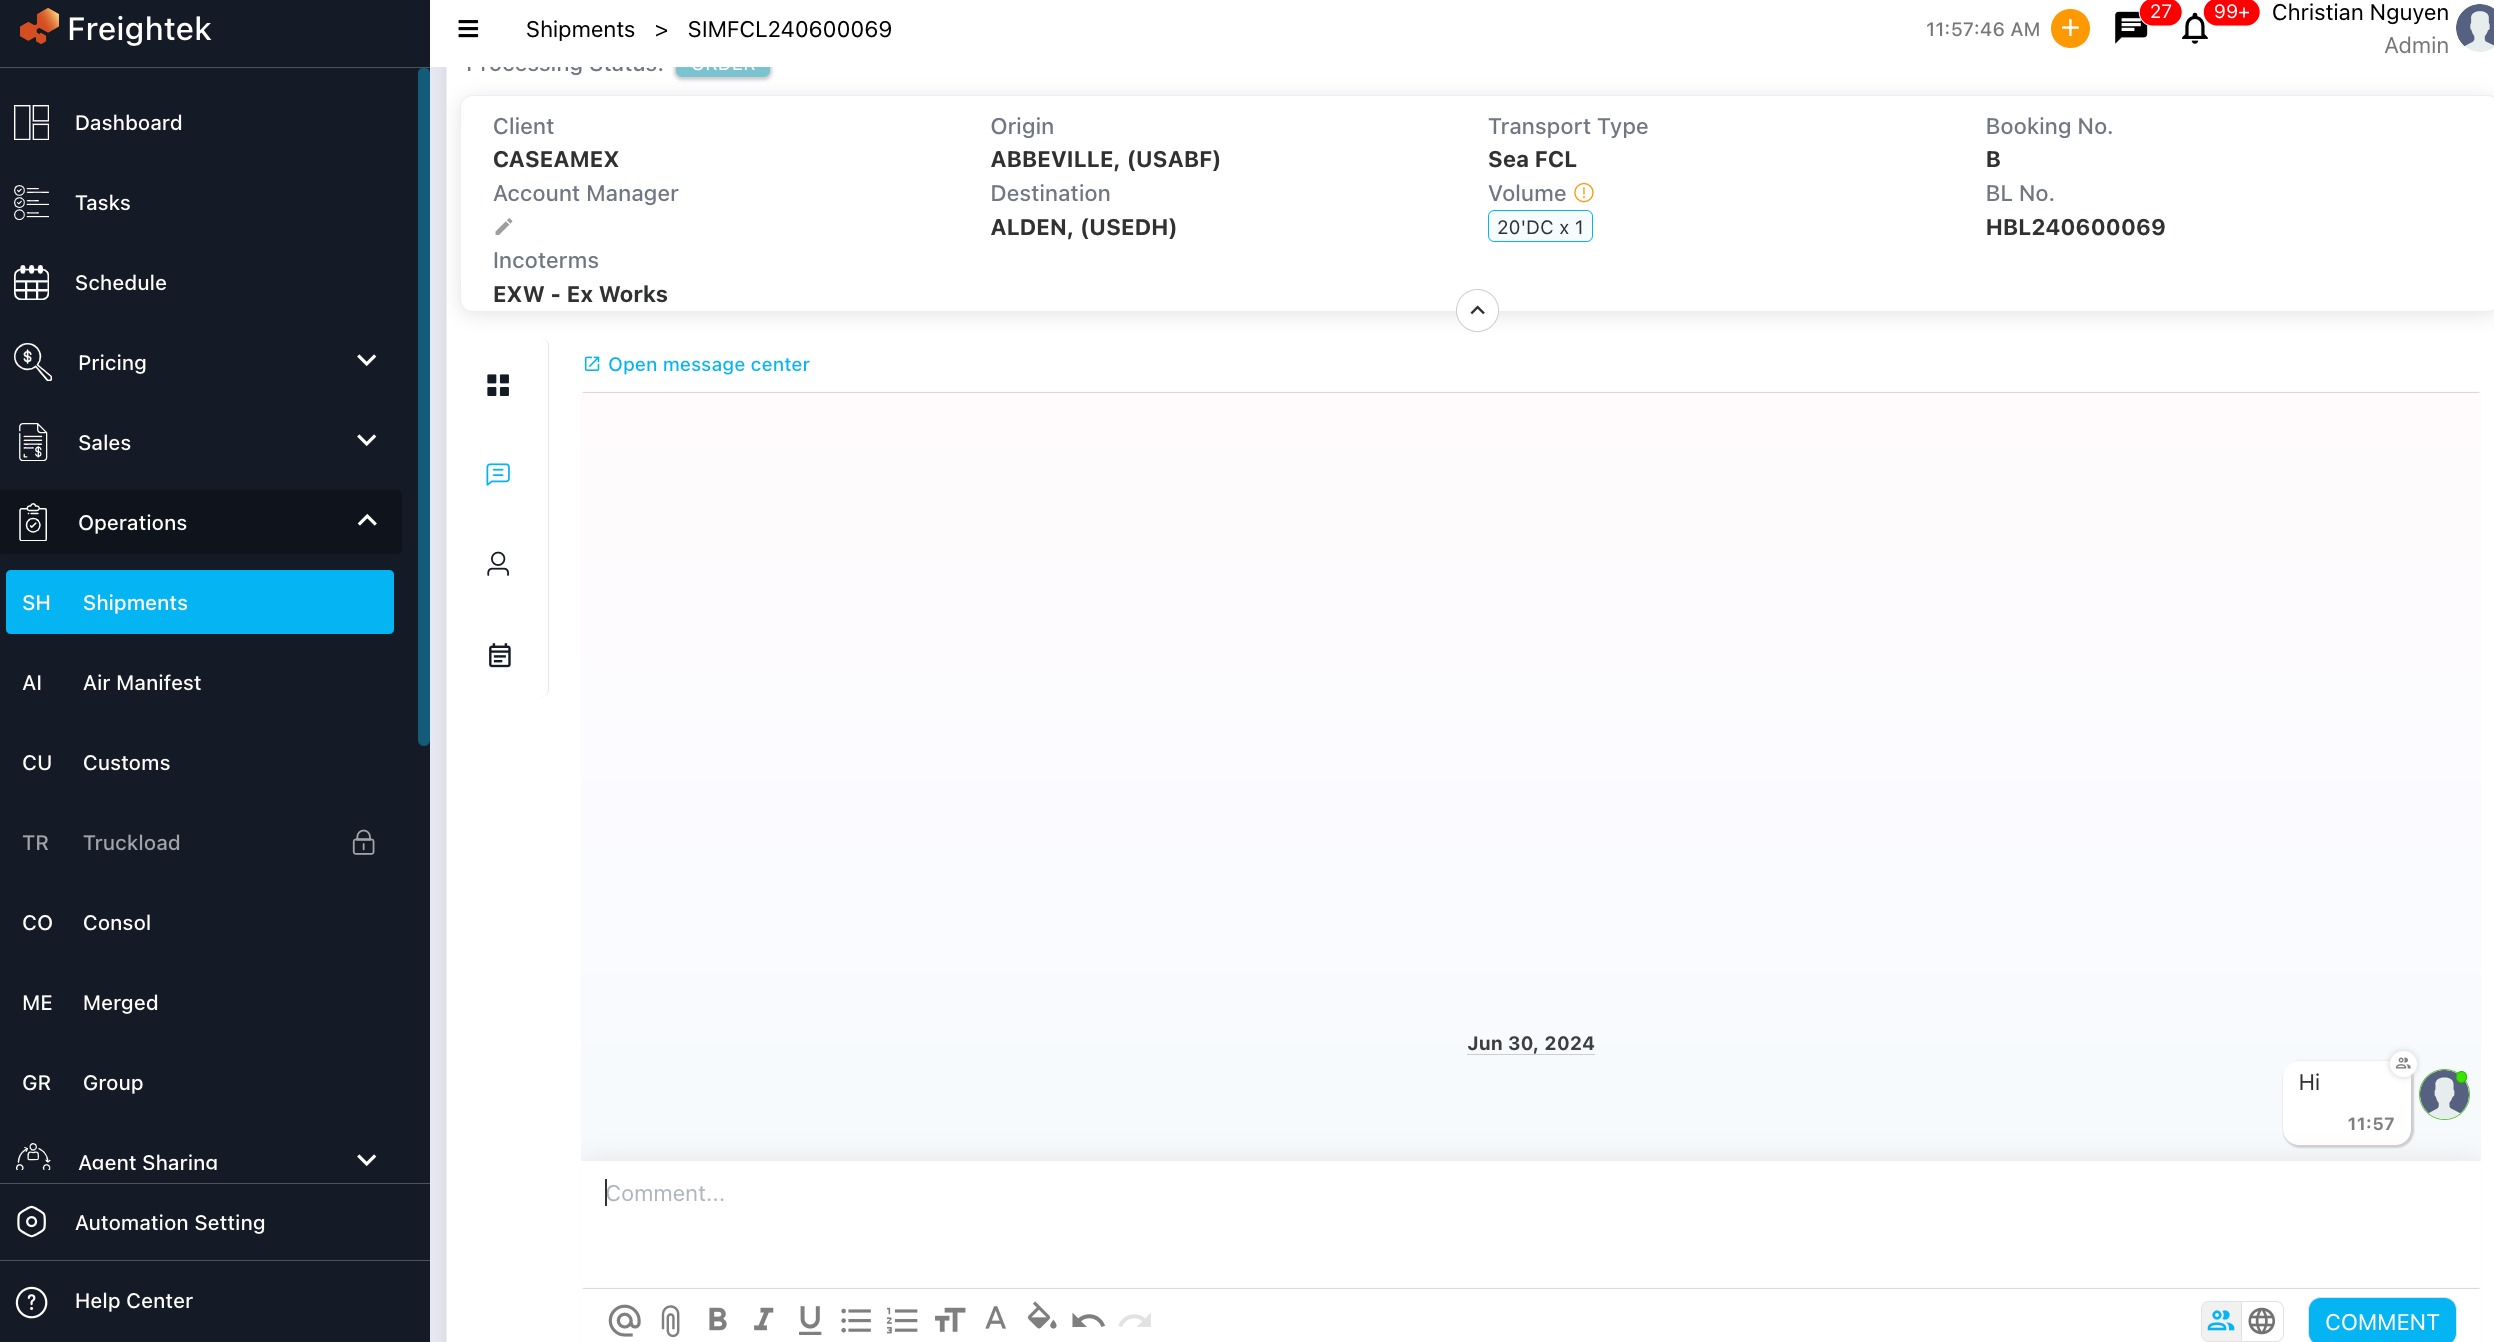Open Air Manifest menu item

point(142,682)
